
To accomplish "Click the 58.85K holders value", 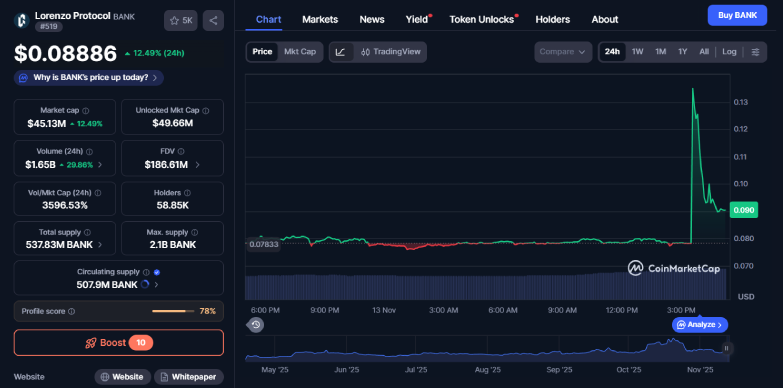I will (172, 205).
